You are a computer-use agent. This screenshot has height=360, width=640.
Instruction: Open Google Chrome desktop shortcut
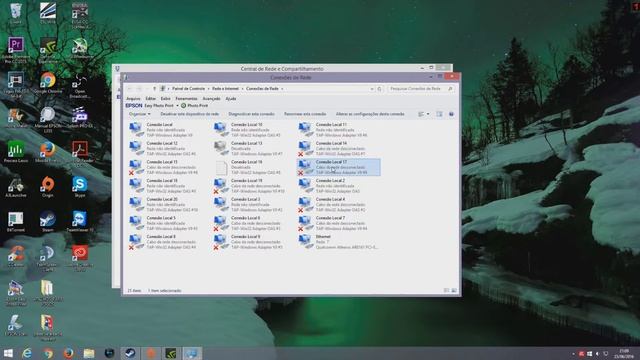tap(48, 83)
